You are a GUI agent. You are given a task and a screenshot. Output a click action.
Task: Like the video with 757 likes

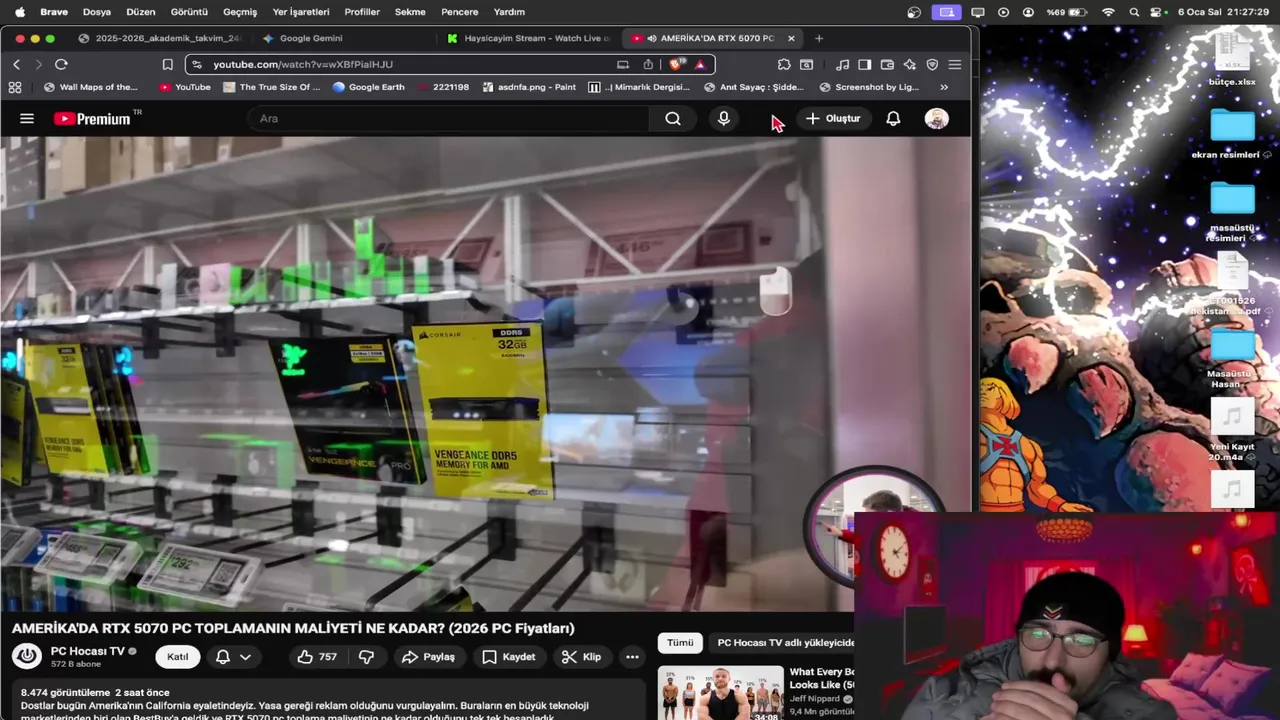click(316, 657)
